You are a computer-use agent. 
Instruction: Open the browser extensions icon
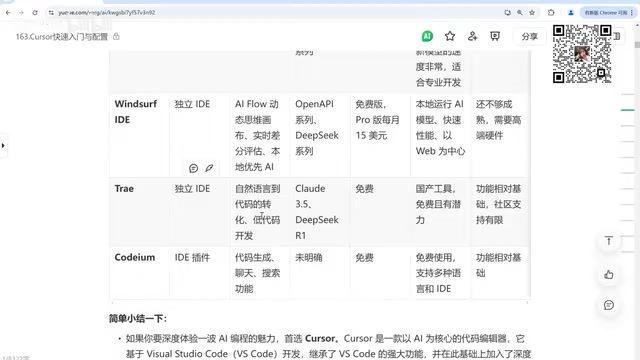[x=551, y=13]
